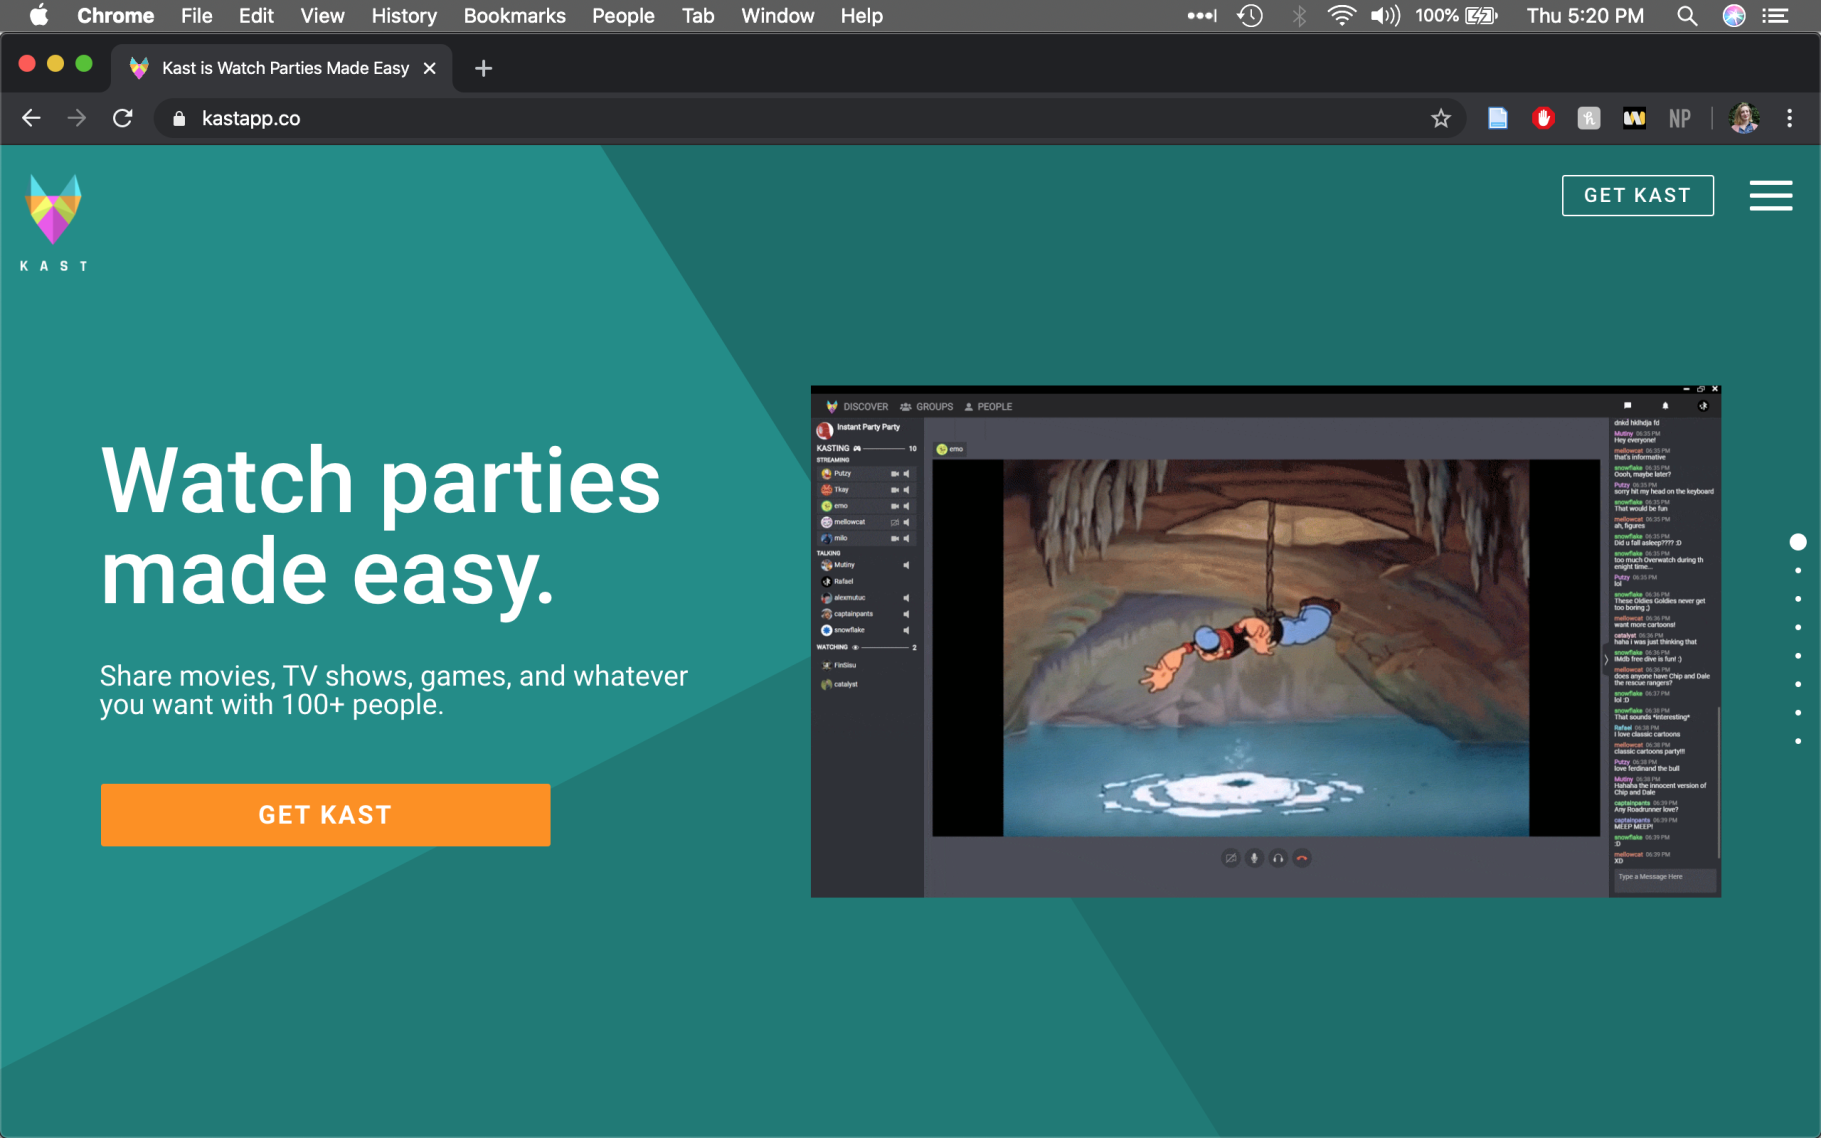Go back to previous page
Screen dimensions: 1821x1138
pos(31,118)
